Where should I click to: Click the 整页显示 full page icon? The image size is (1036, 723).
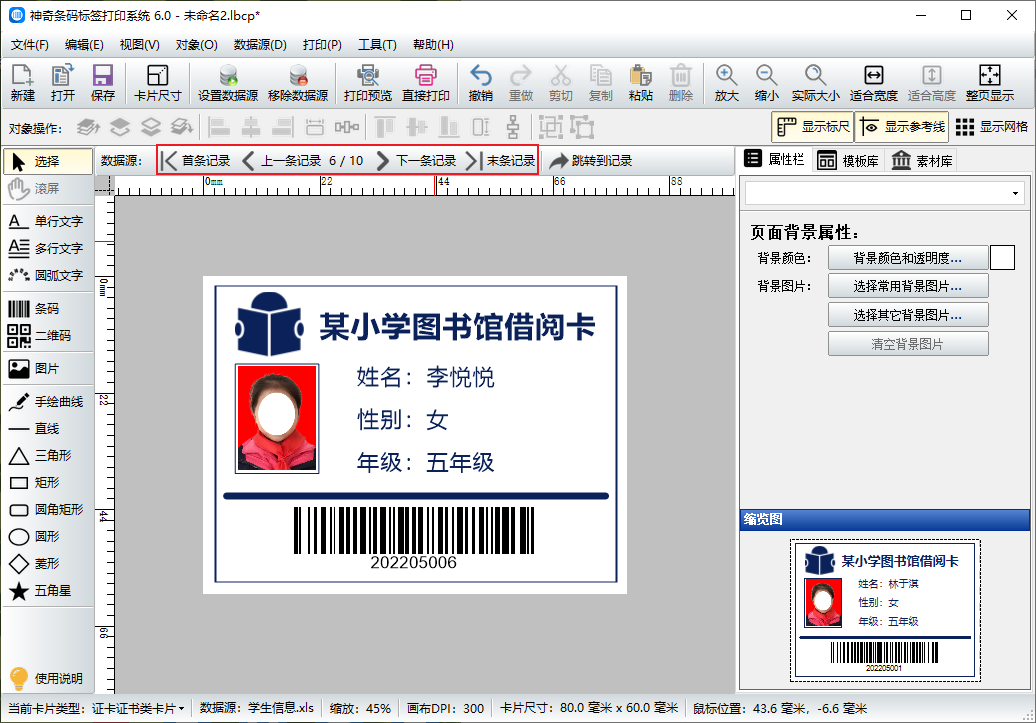[990, 83]
